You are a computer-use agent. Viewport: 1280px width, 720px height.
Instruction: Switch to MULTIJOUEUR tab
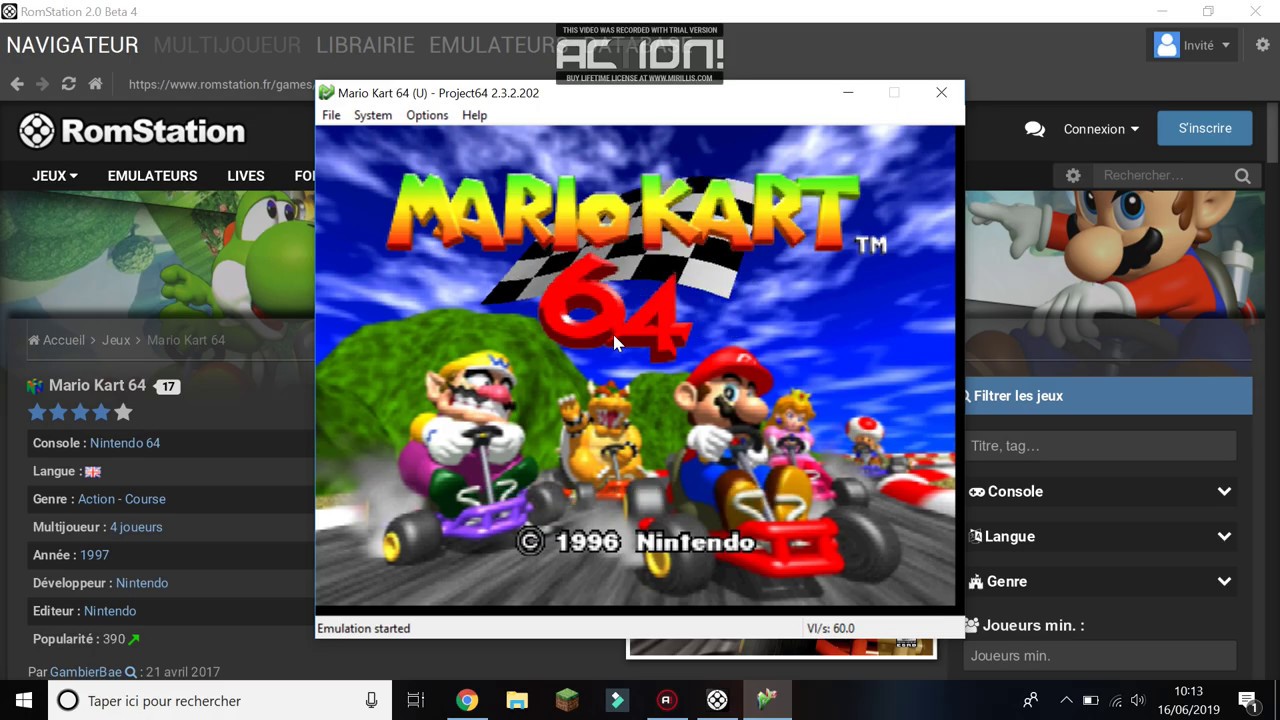point(227,45)
